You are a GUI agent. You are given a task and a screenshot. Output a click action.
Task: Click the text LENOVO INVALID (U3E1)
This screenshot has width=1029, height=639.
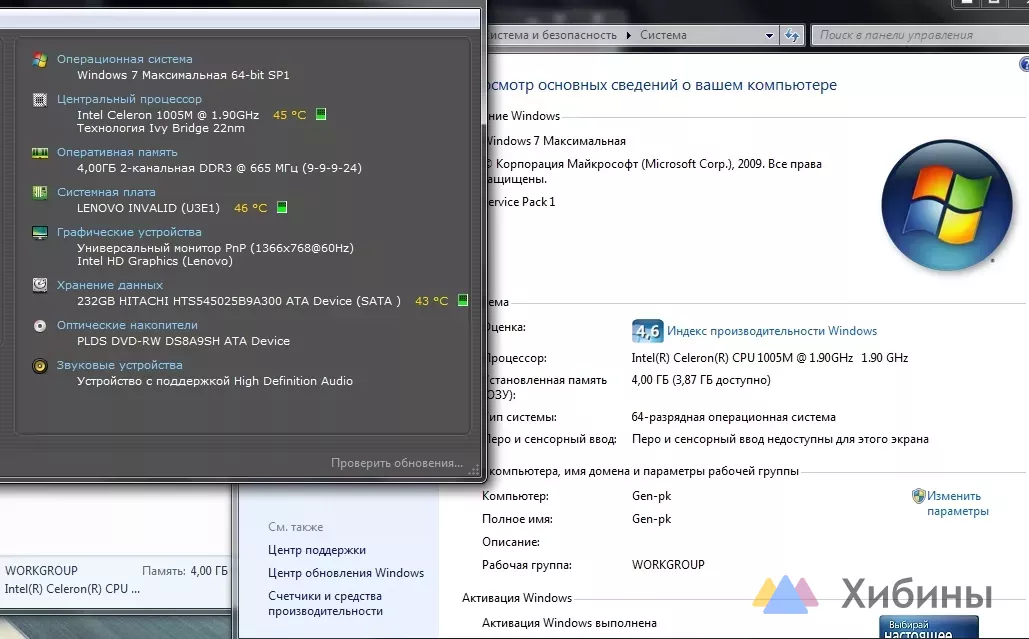point(148,208)
